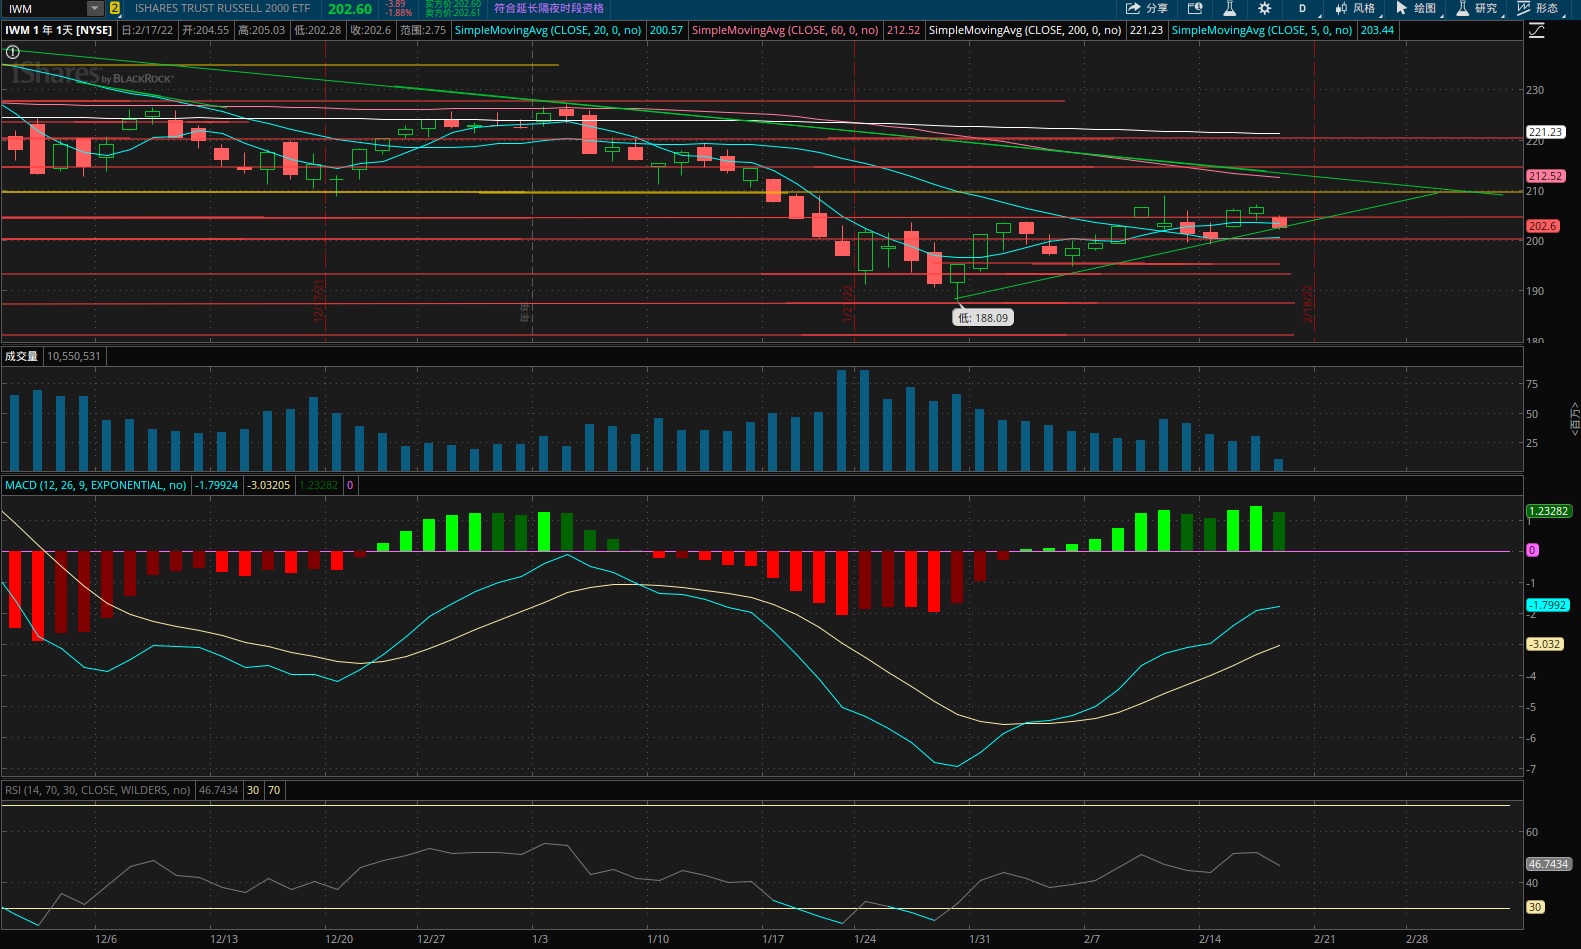Click the 12/6 date on time axis
The image size is (1581, 949).
106,939
